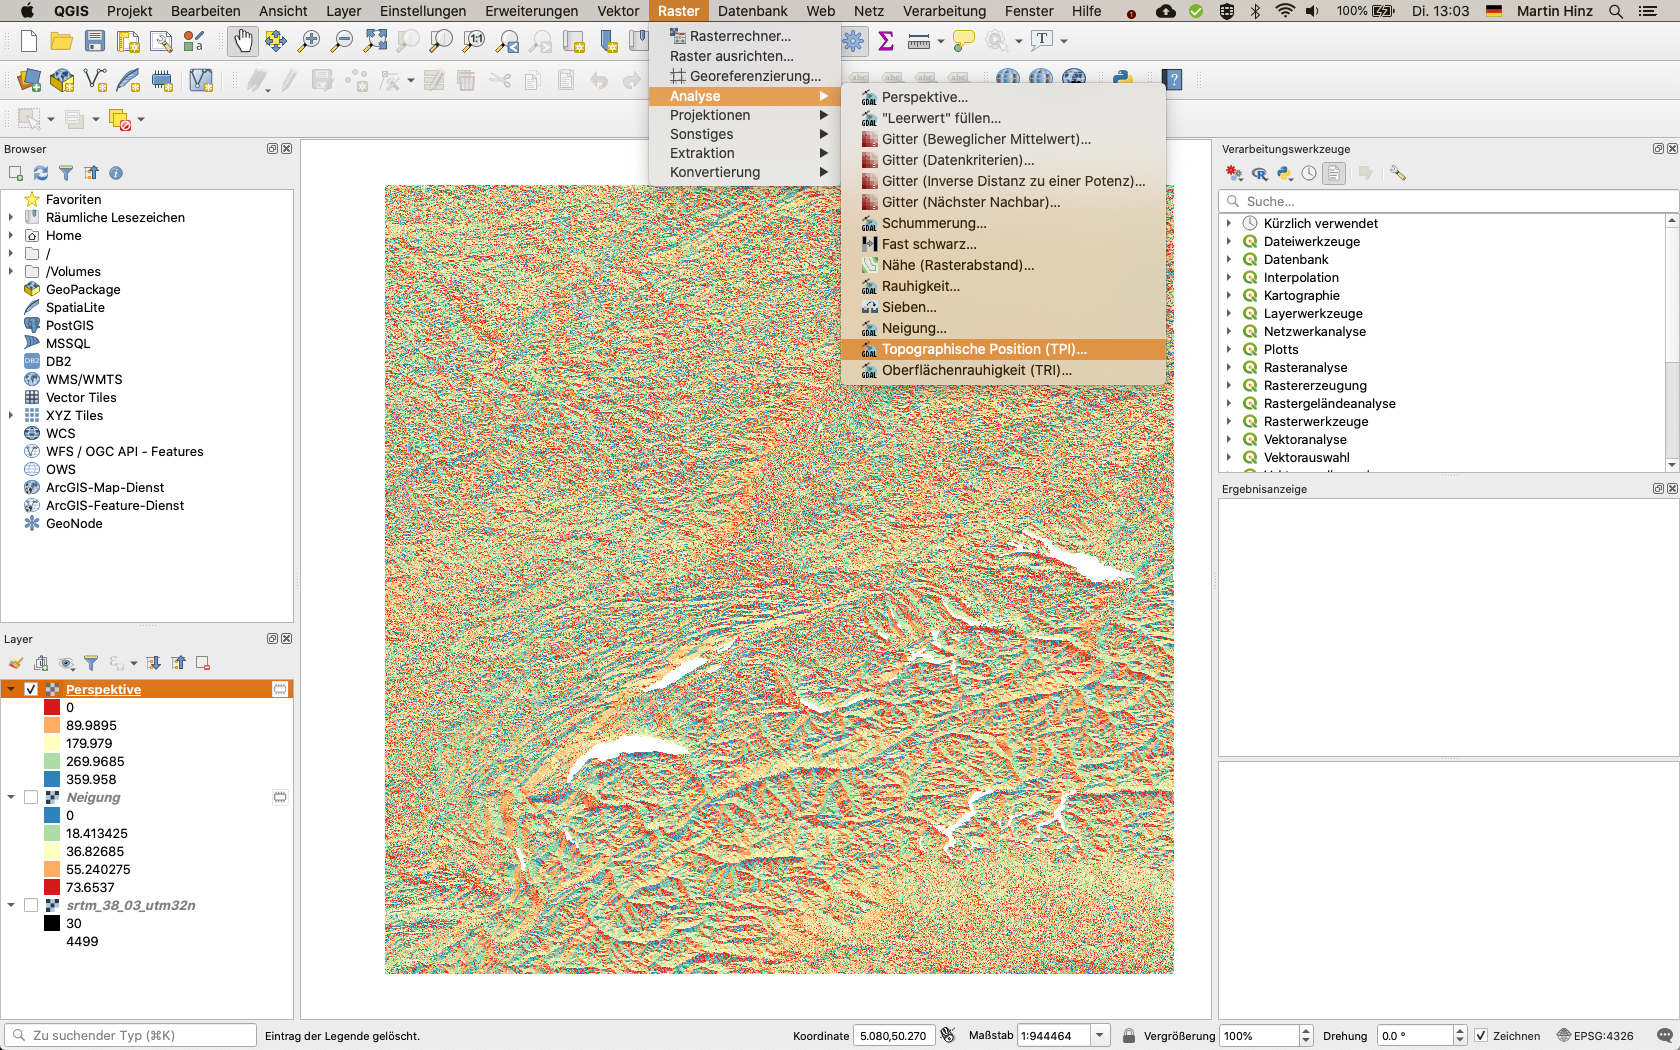
Task: Click red swatch for Perspektive value 0
Action: [x=52, y=708]
